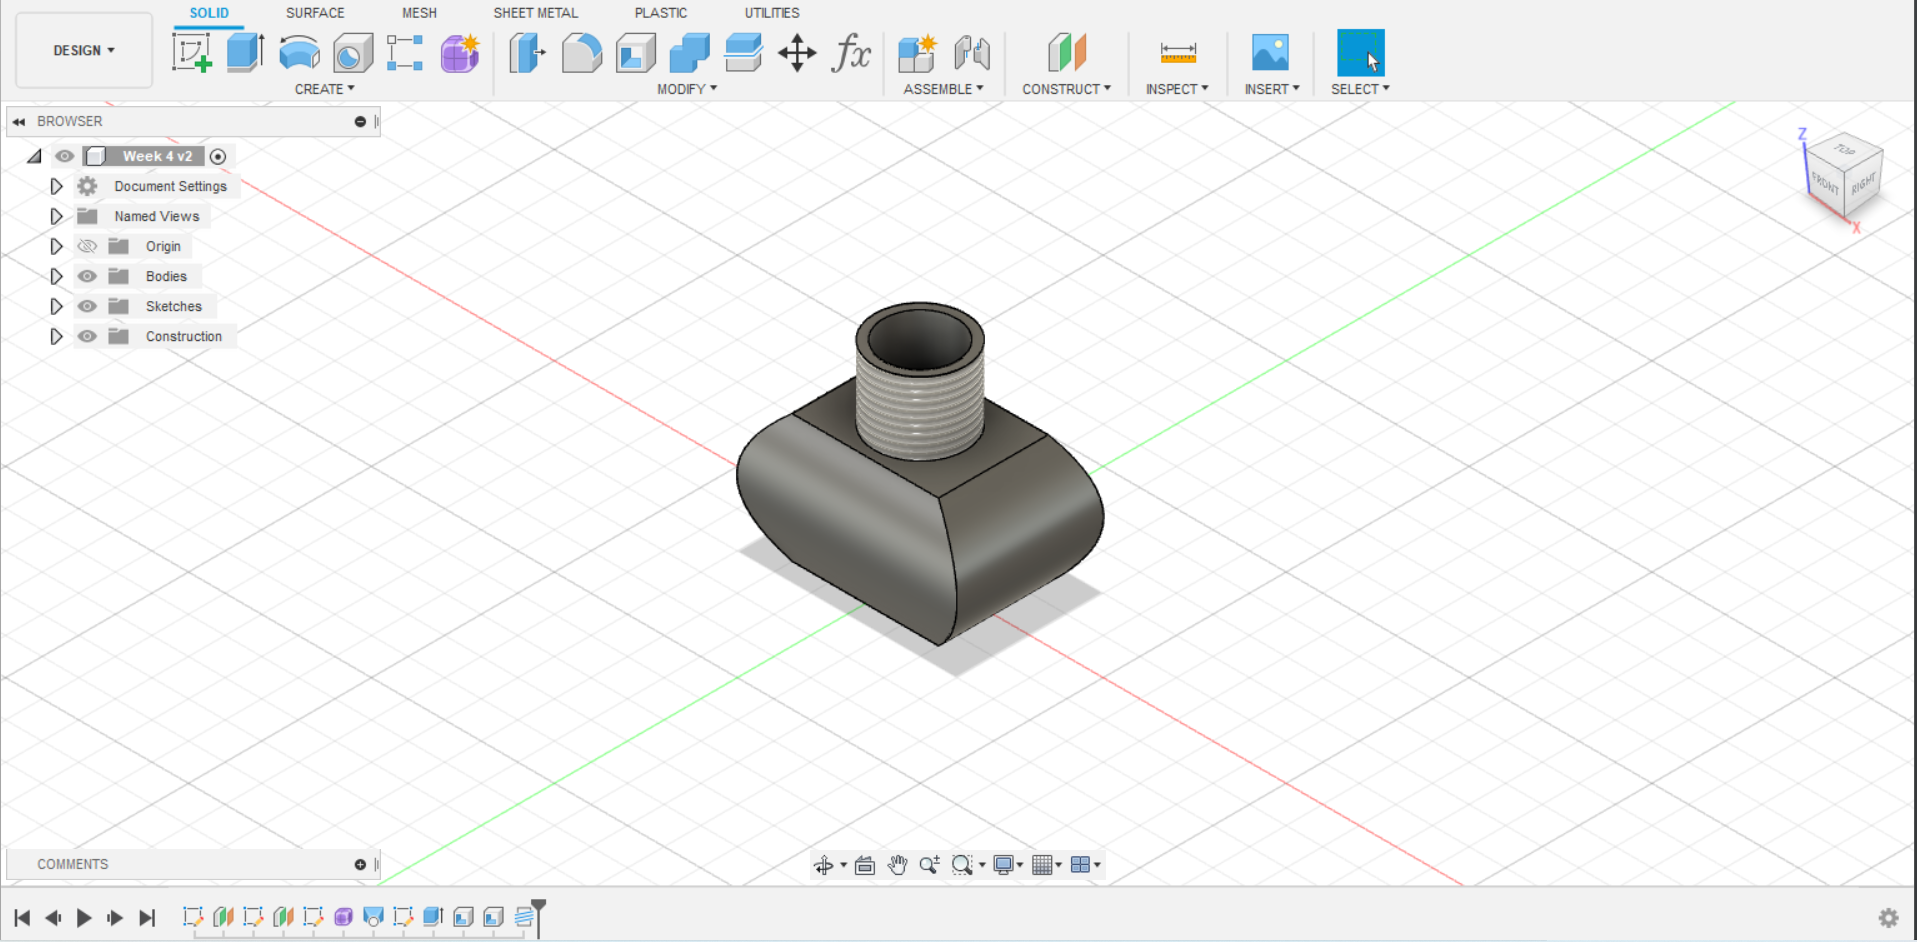Select the Hole tool
Image resolution: width=1917 pixels, height=942 pixels.
[x=352, y=52]
